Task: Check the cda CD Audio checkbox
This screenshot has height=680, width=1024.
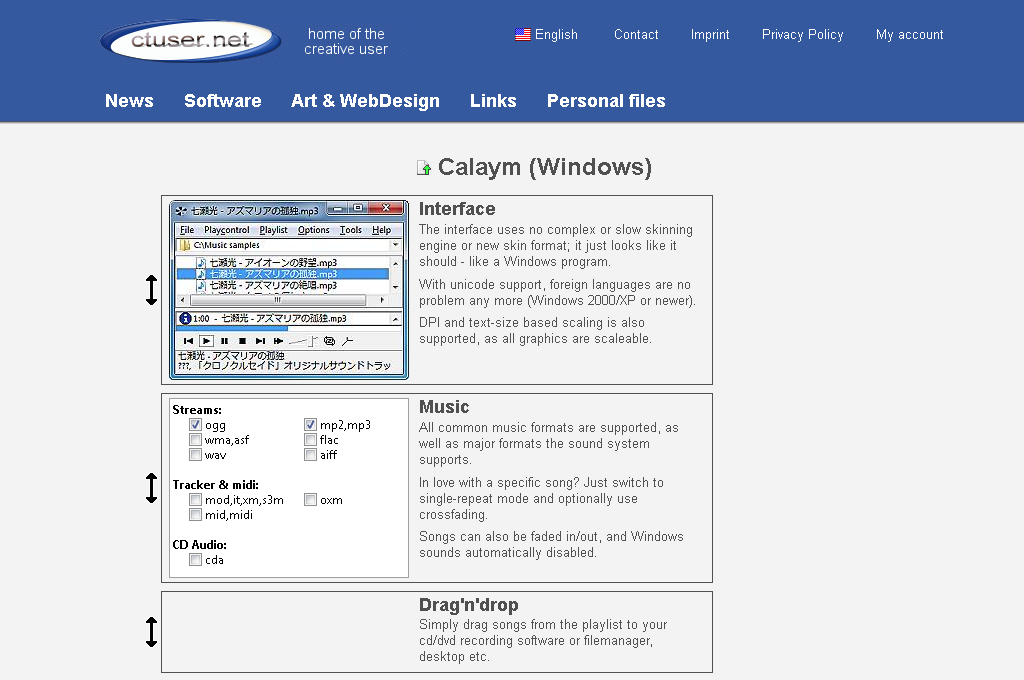Action: coord(195,560)
